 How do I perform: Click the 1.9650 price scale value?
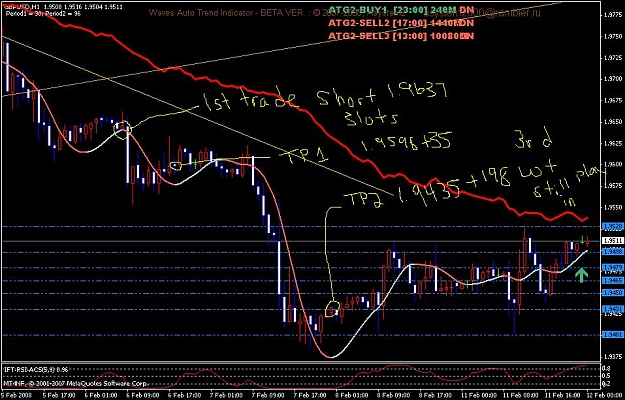pyautogui.click(x=613, y=122)
